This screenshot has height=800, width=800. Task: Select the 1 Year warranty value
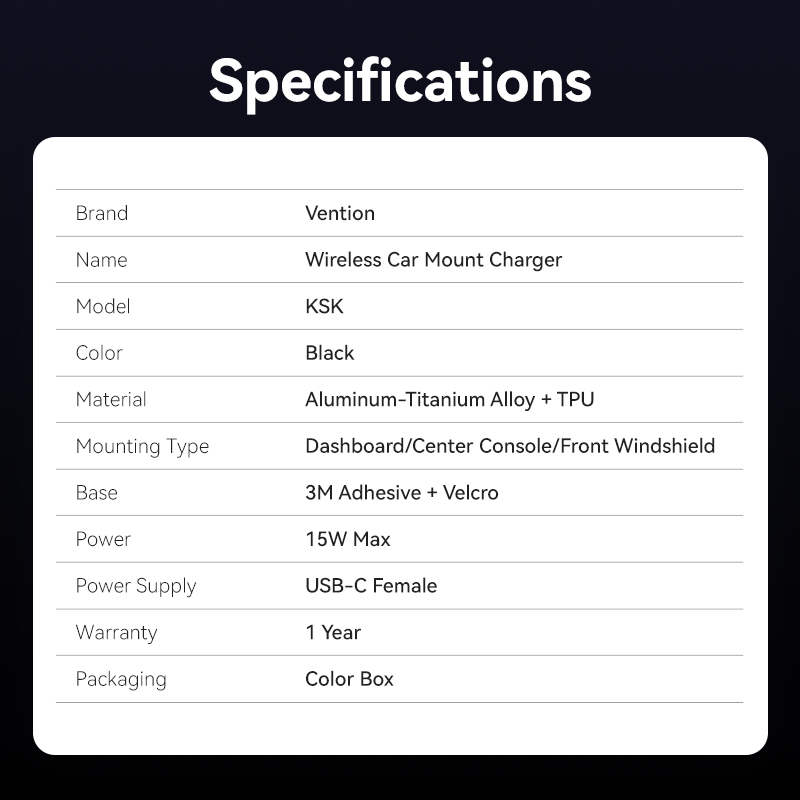tap(333, 632)
